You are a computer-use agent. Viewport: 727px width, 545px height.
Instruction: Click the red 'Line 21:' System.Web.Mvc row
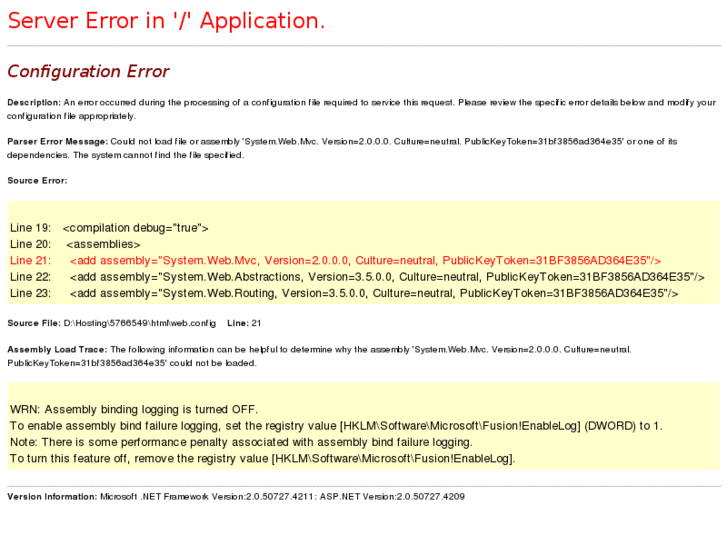point(336,260)
